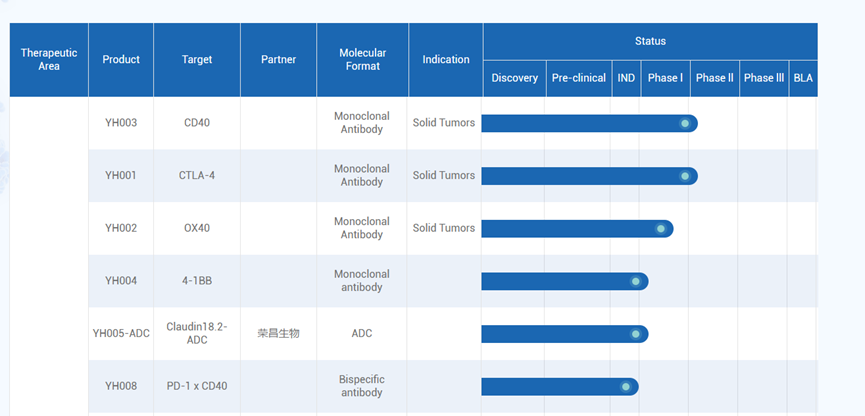Click the YH008 status progress bar
The height and width of the screenshot is (416, 865).
pyautogui.click(x=550, y=387)
